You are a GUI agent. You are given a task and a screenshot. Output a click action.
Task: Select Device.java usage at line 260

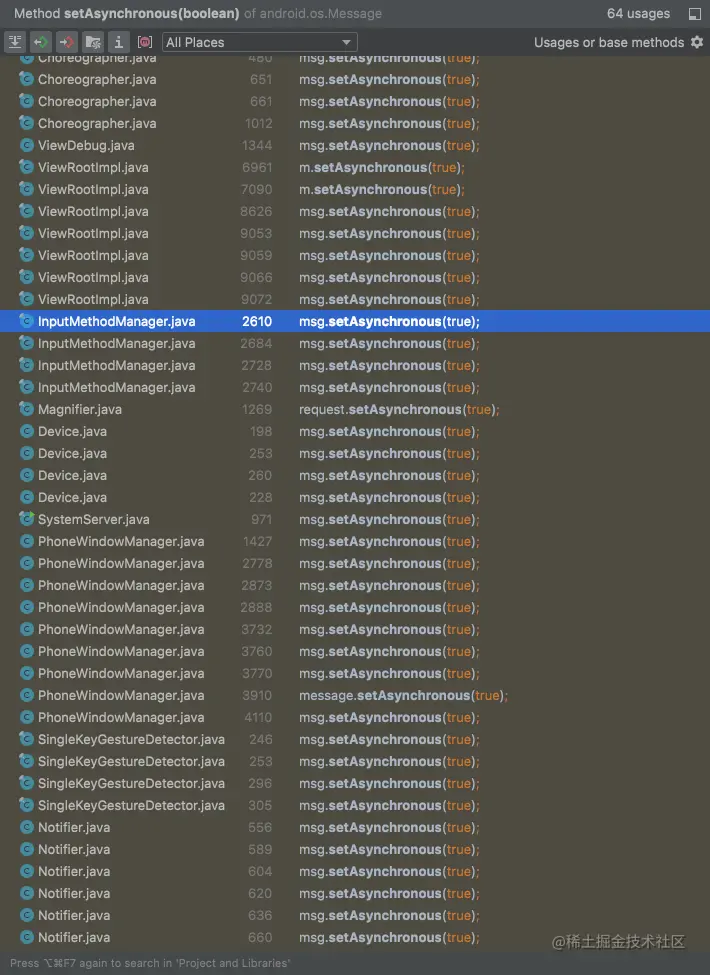pyautogui.click(x=355, y=476)
